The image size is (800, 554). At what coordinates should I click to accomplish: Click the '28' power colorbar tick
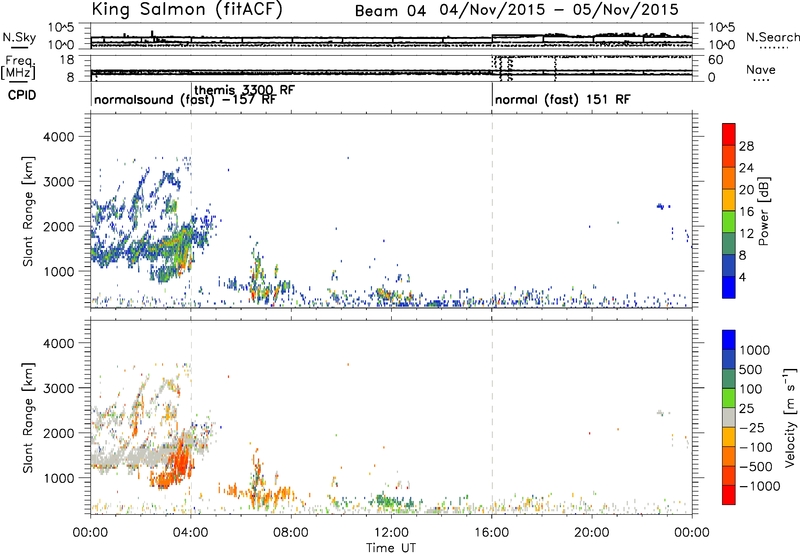(746, 146)
